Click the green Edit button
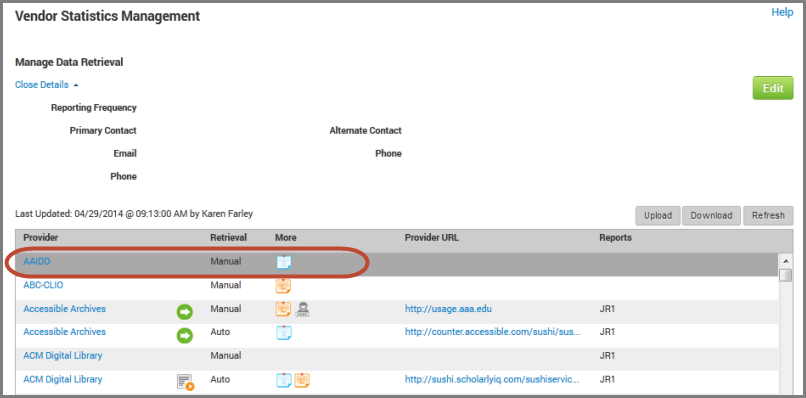 [x=773, y=88]
